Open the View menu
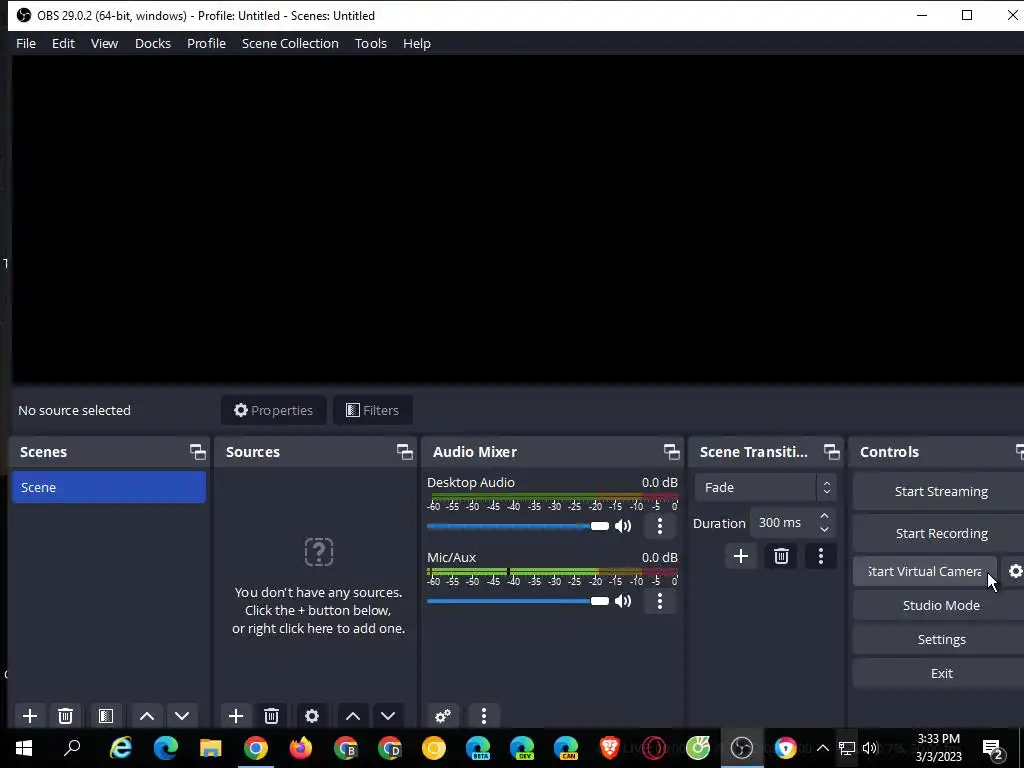The image size is (1024, 768). [104, 44]
